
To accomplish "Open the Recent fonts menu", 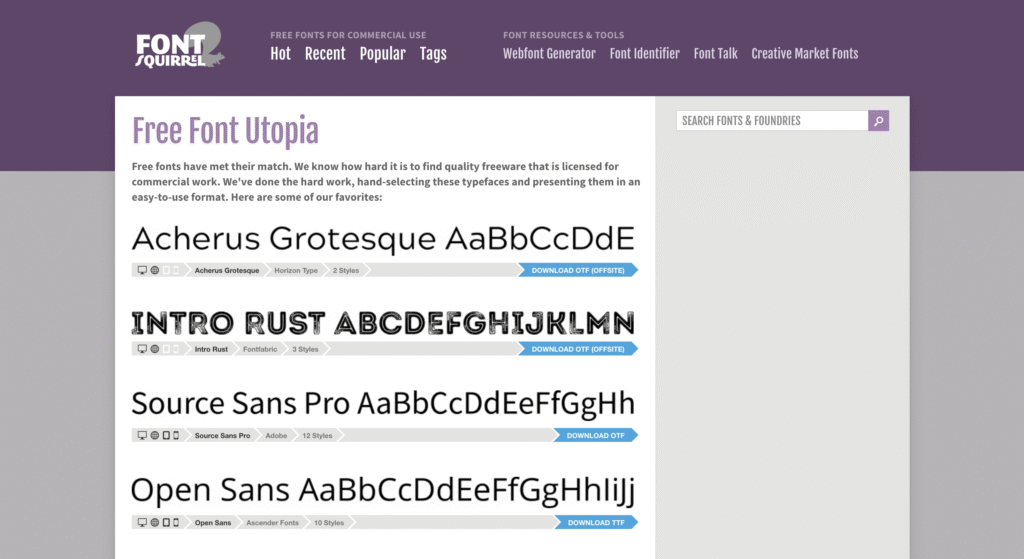I will [x=325, y=54].
